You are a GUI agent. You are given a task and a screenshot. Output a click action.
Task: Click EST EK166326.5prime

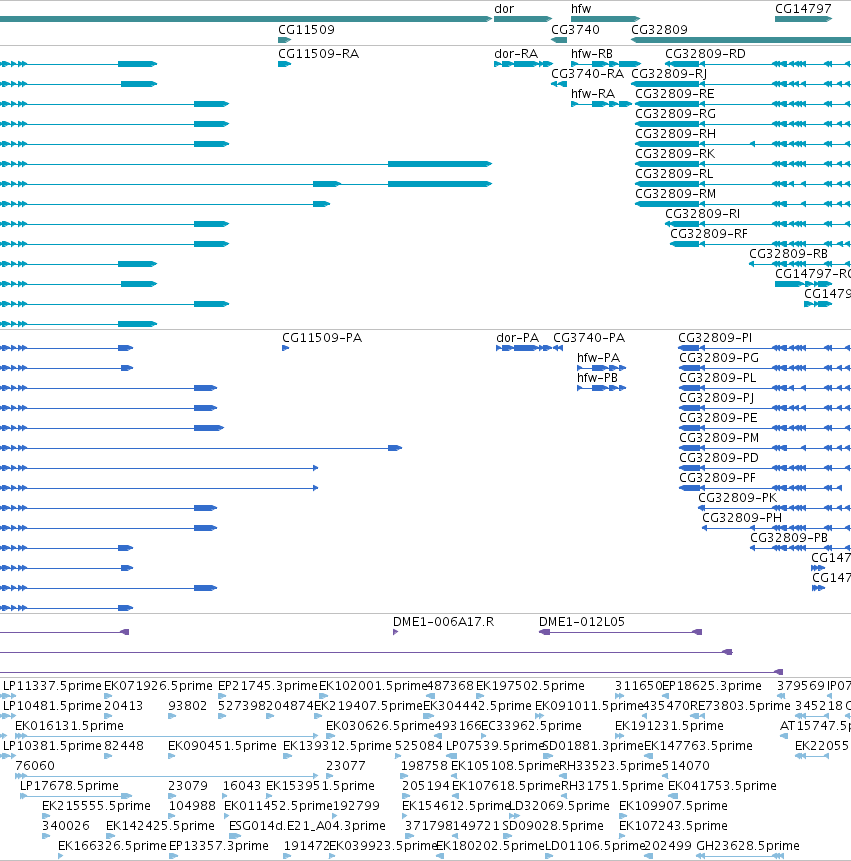(112, 846)
